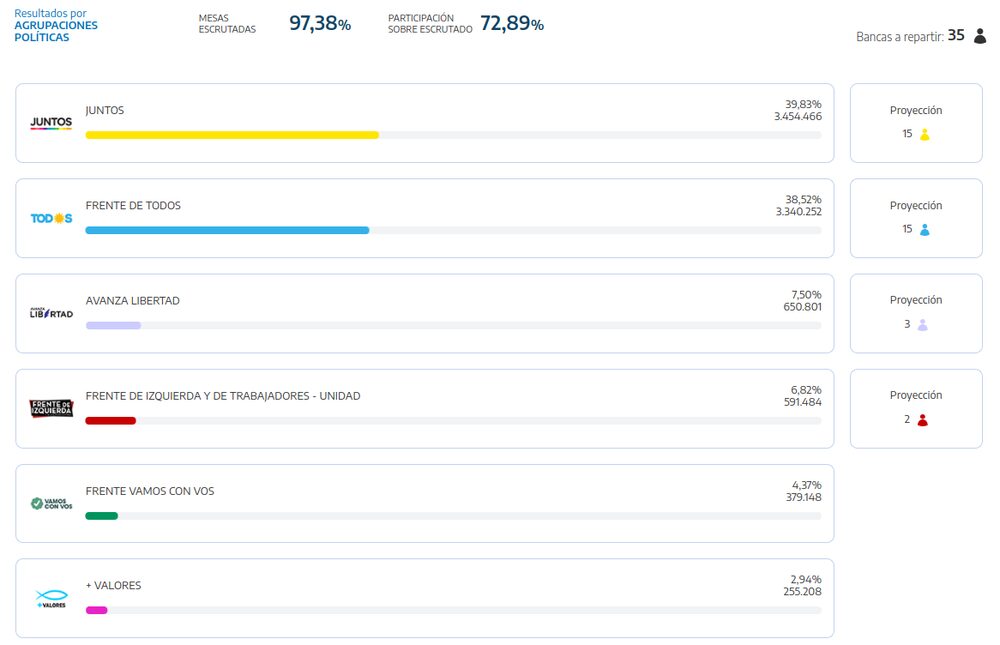
Task: Click the AVANZA LIBERTAD party name
Action: coord(132,300)
